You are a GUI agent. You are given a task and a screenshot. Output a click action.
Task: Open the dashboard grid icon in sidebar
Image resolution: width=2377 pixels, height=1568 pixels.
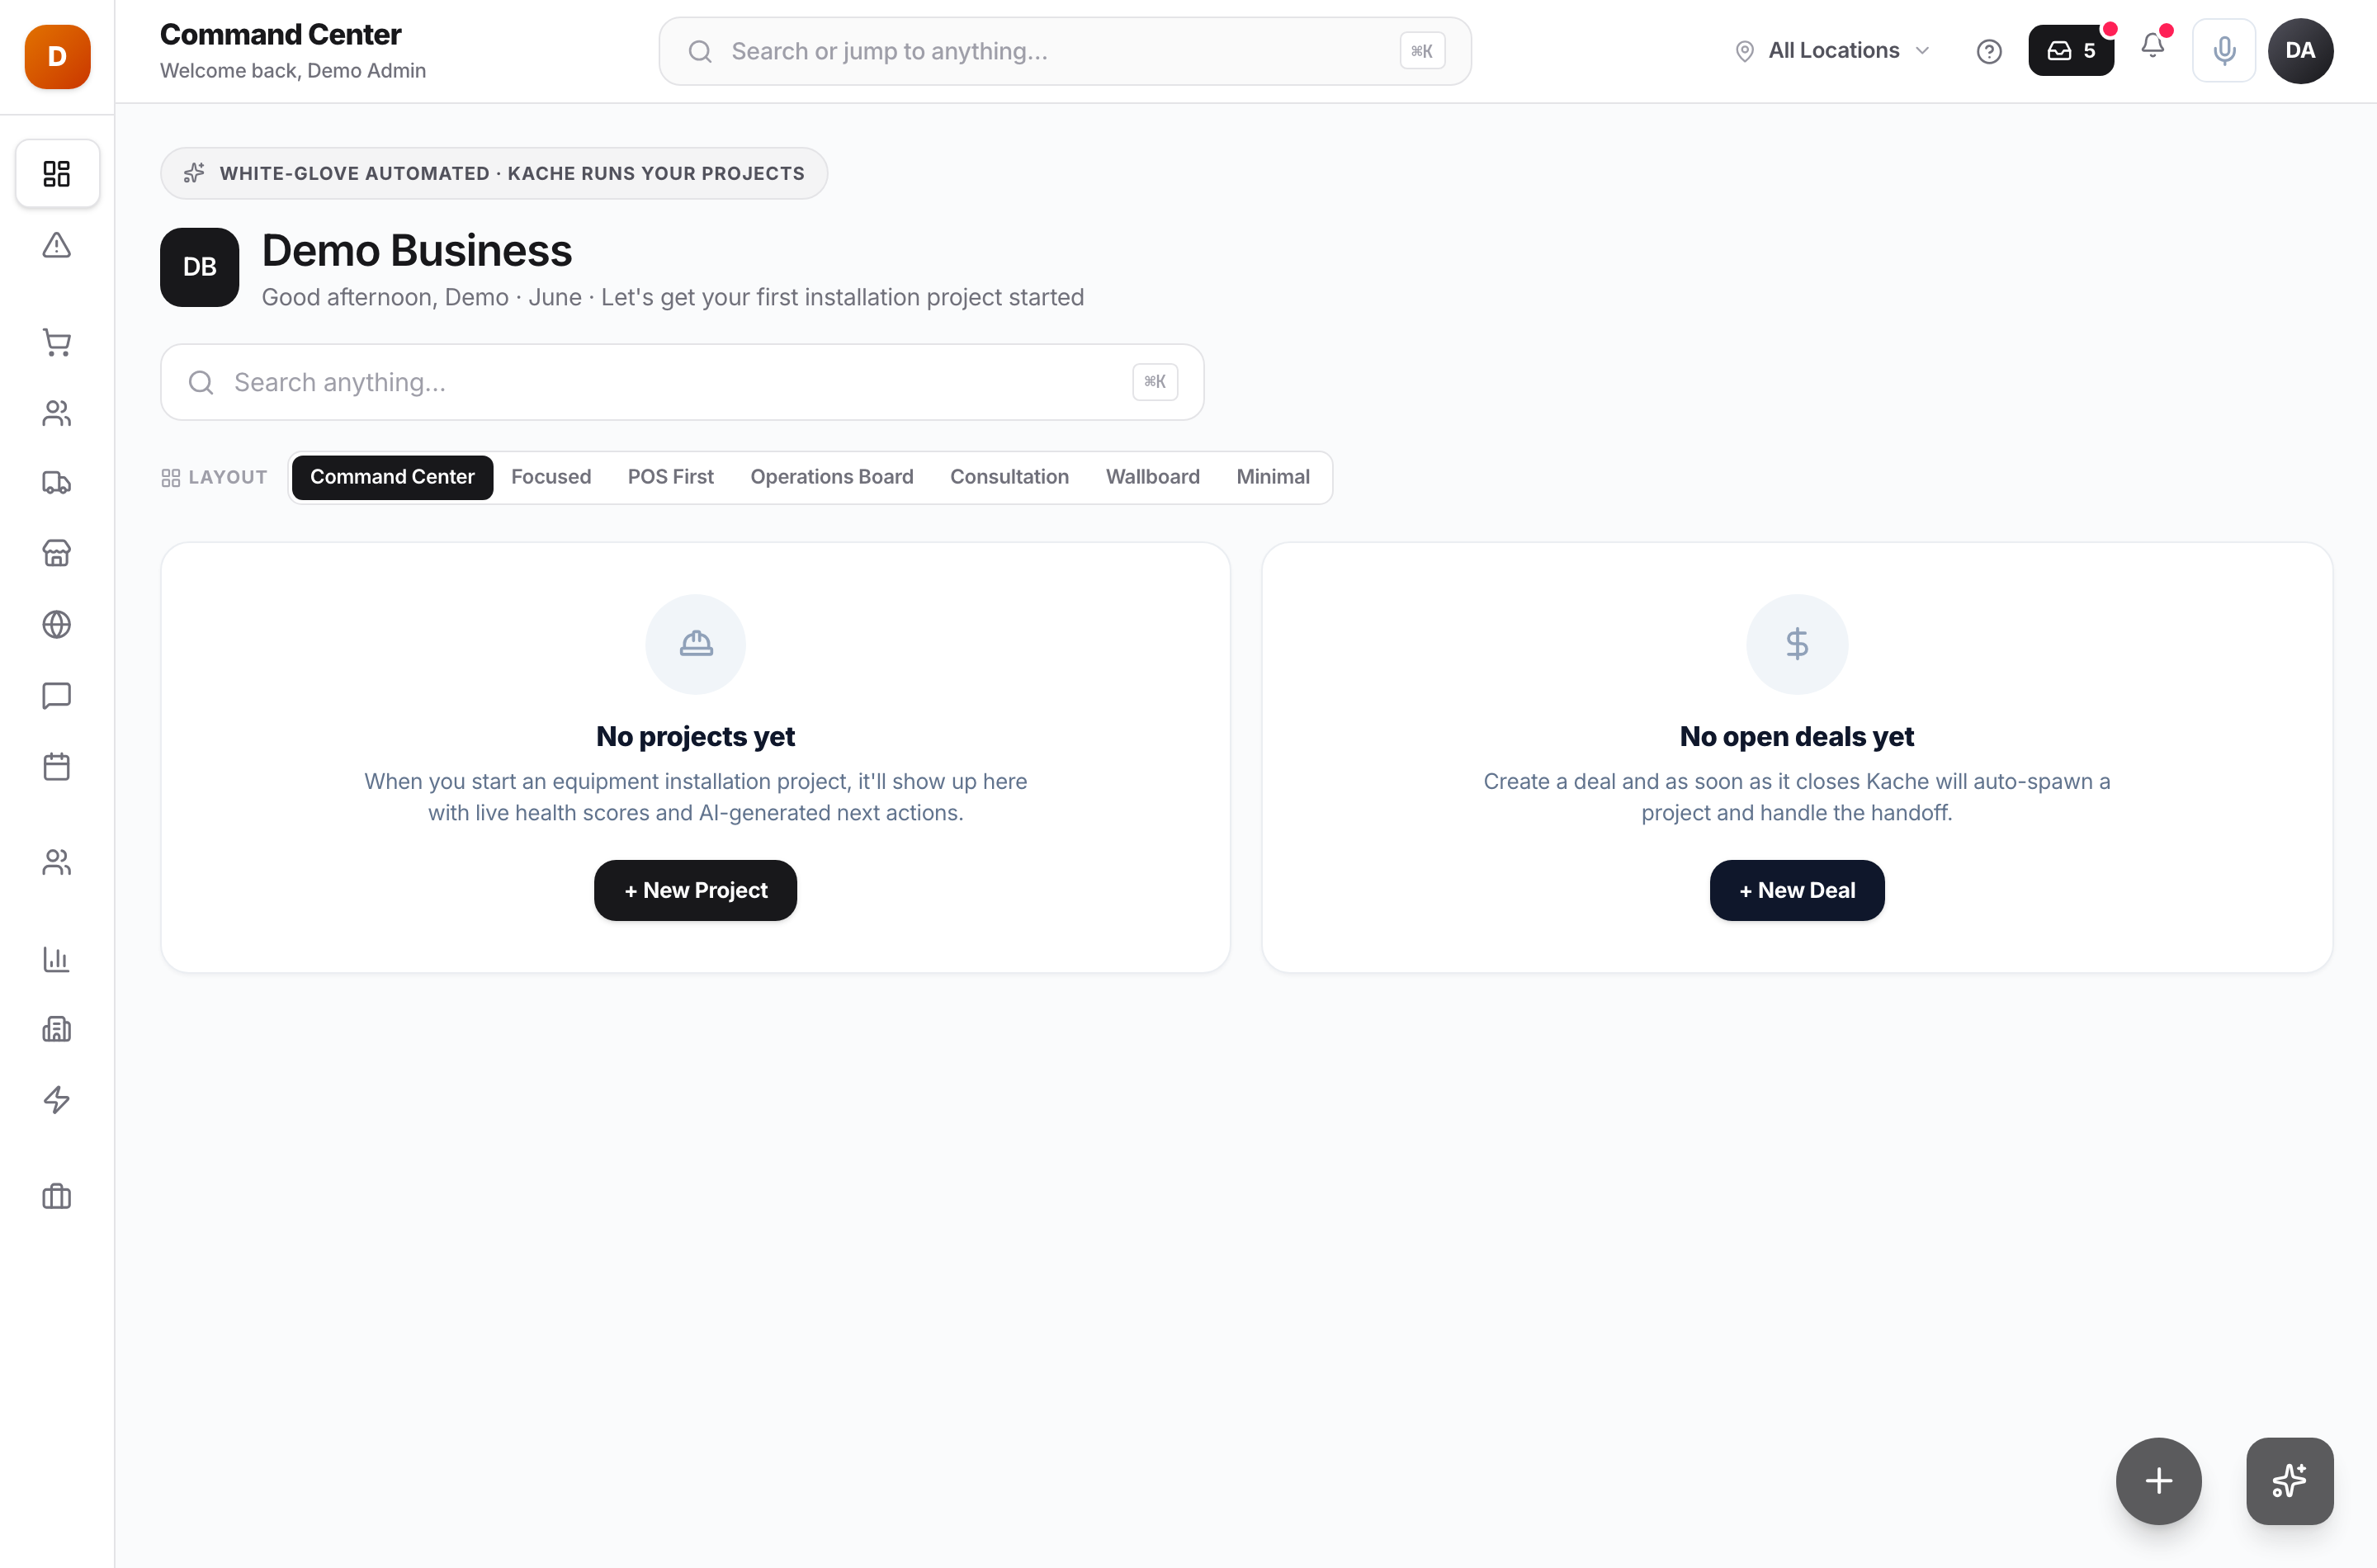click(57, 174)
